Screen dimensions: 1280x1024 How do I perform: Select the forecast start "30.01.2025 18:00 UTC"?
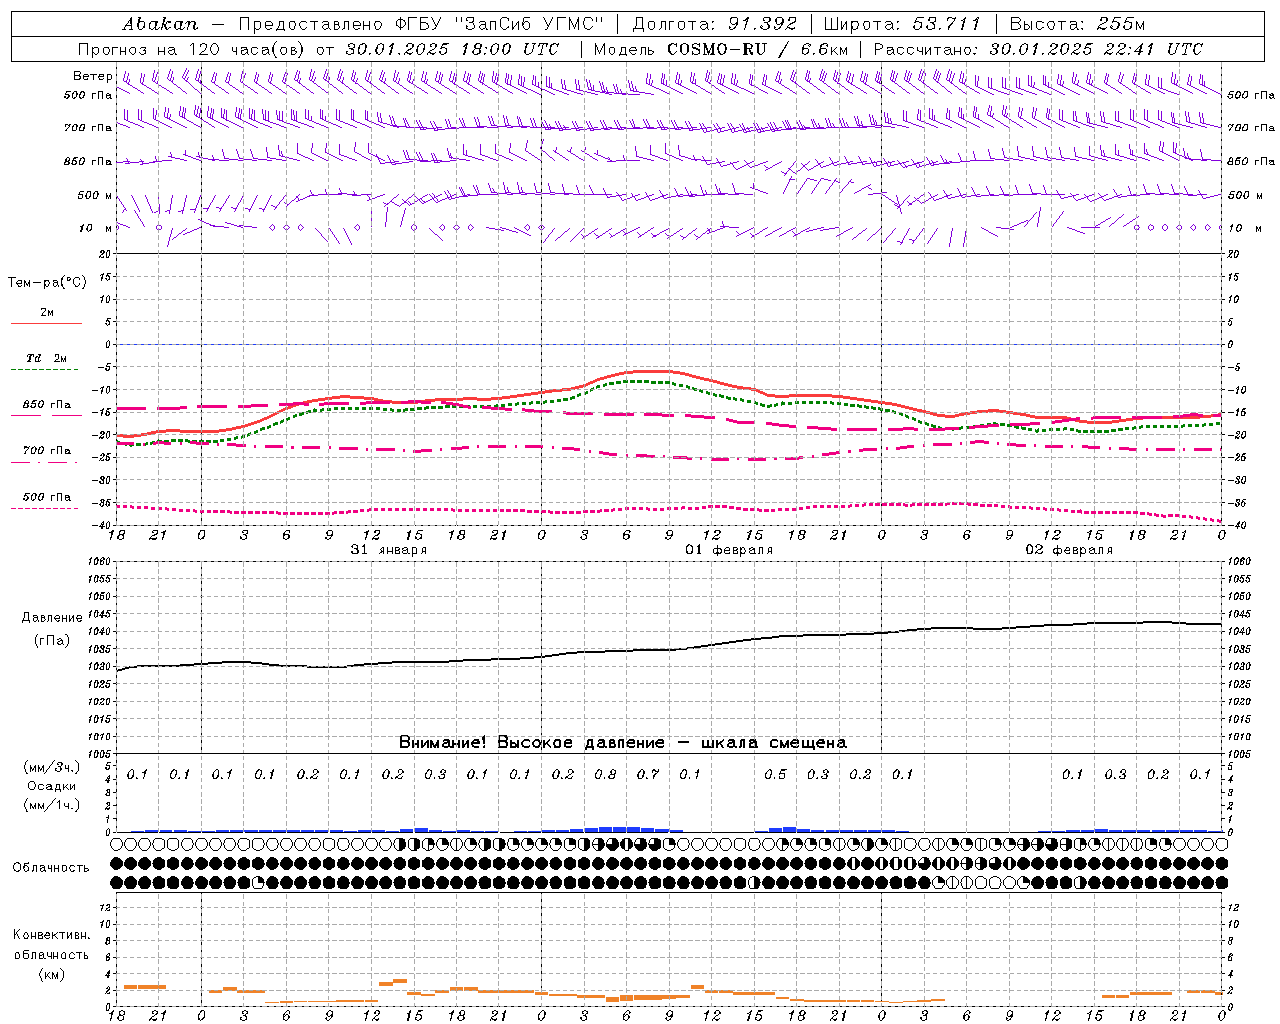point(452,49)
